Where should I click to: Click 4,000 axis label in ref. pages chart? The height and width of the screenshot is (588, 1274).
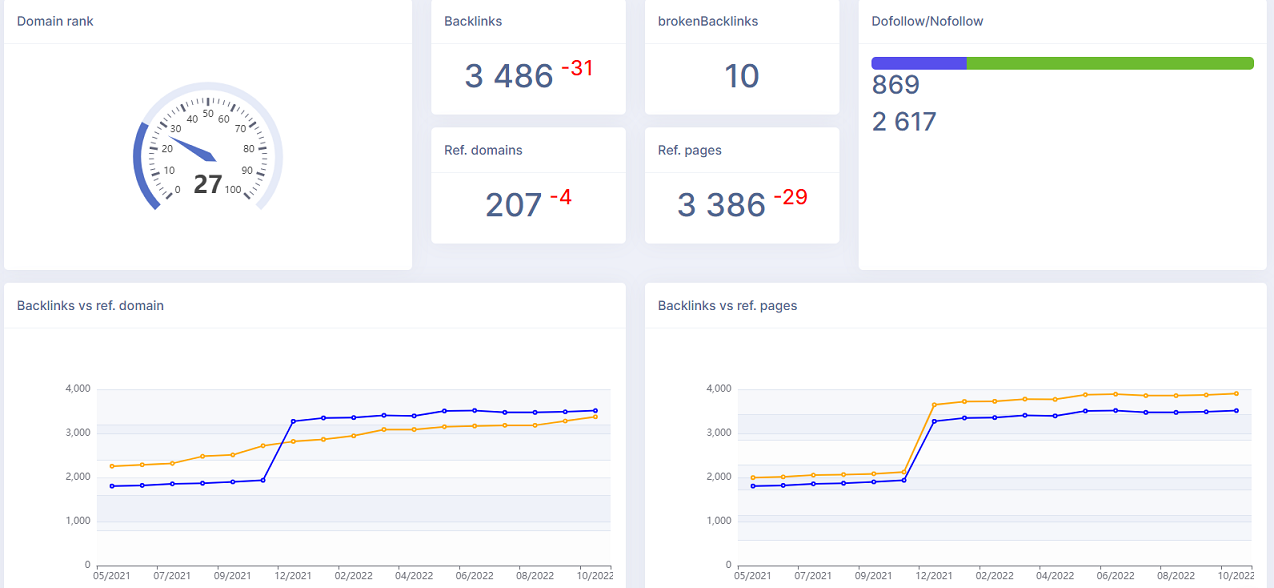coord(717,388)
